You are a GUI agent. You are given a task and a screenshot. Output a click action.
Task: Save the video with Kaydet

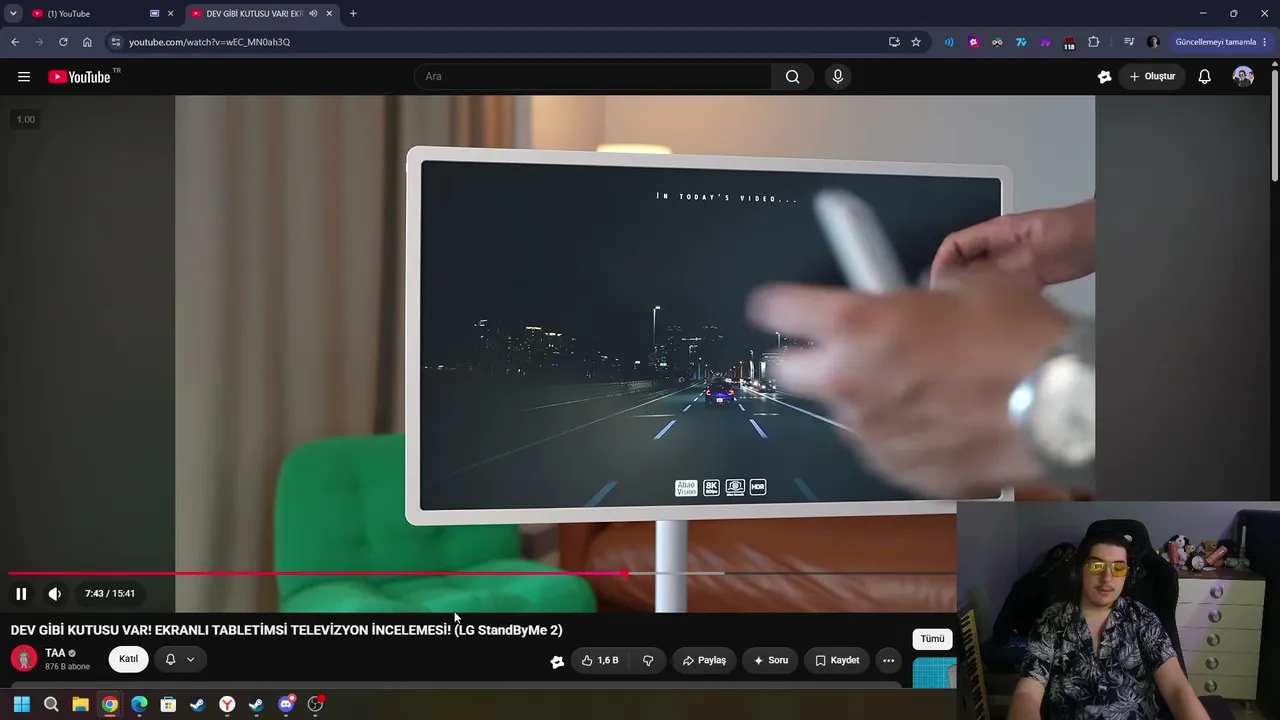[x=837, y=660]
